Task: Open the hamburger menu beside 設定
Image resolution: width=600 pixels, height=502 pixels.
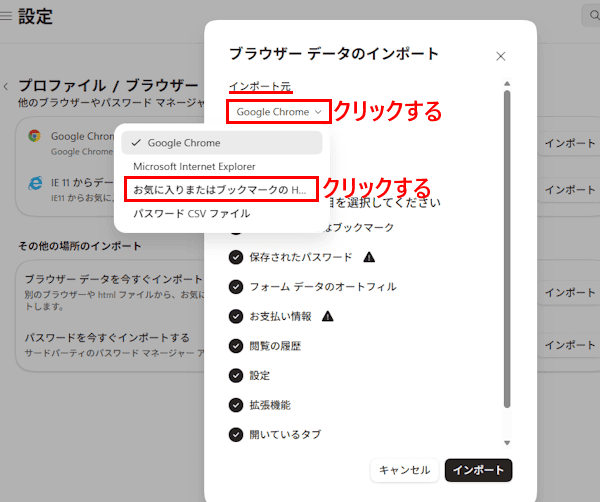Action: coord(6,16)
